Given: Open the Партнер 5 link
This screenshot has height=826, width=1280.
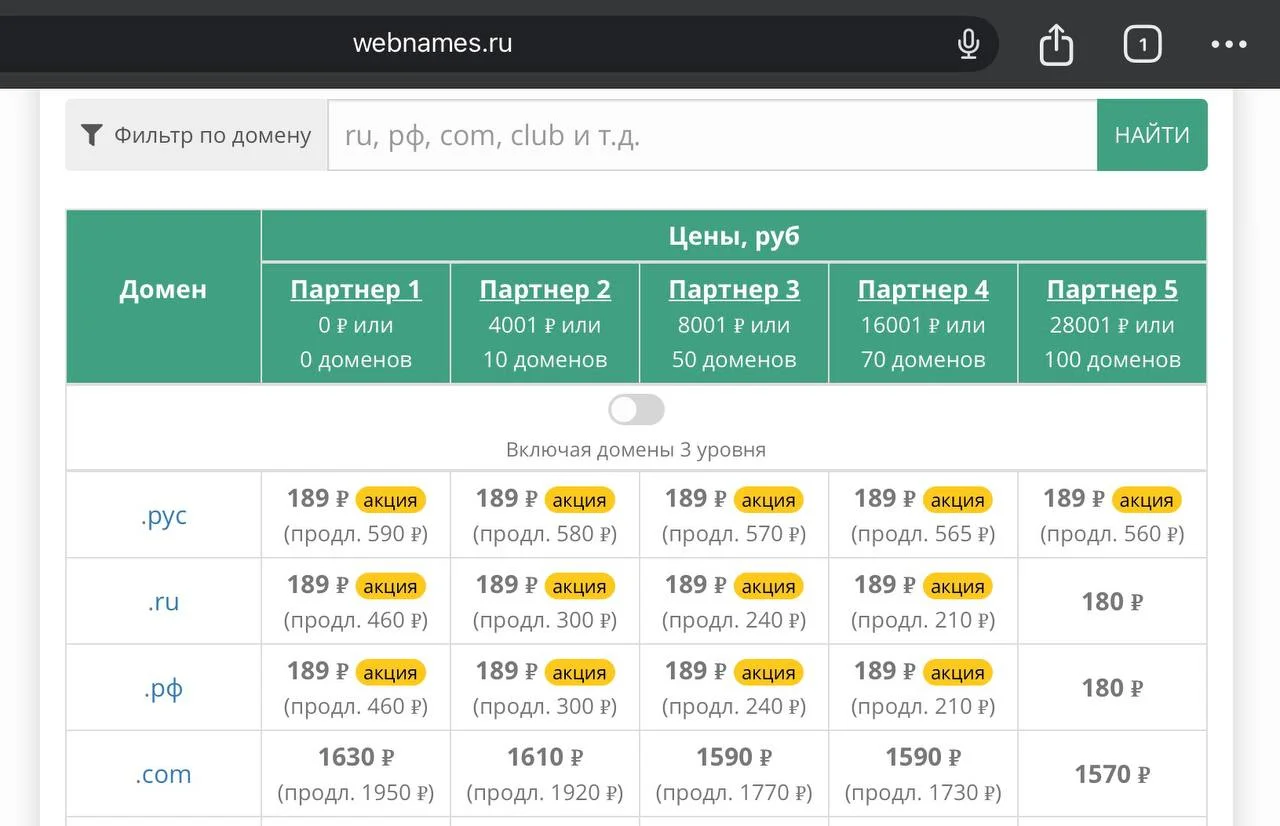Looking at the screenshot, I should coord(1112,290).
